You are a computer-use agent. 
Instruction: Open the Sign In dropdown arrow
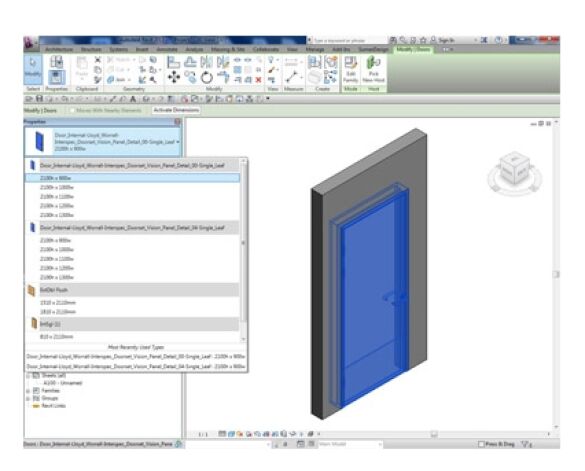(x=476, y=40)
